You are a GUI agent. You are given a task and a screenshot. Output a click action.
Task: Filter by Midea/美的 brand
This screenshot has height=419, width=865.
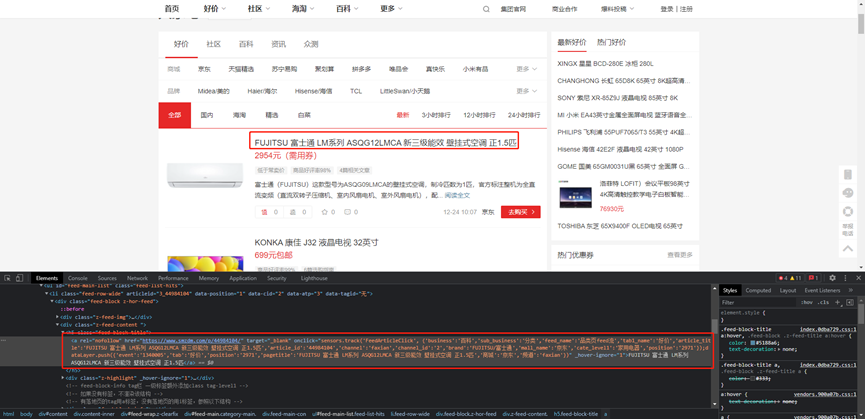point(213,91)
